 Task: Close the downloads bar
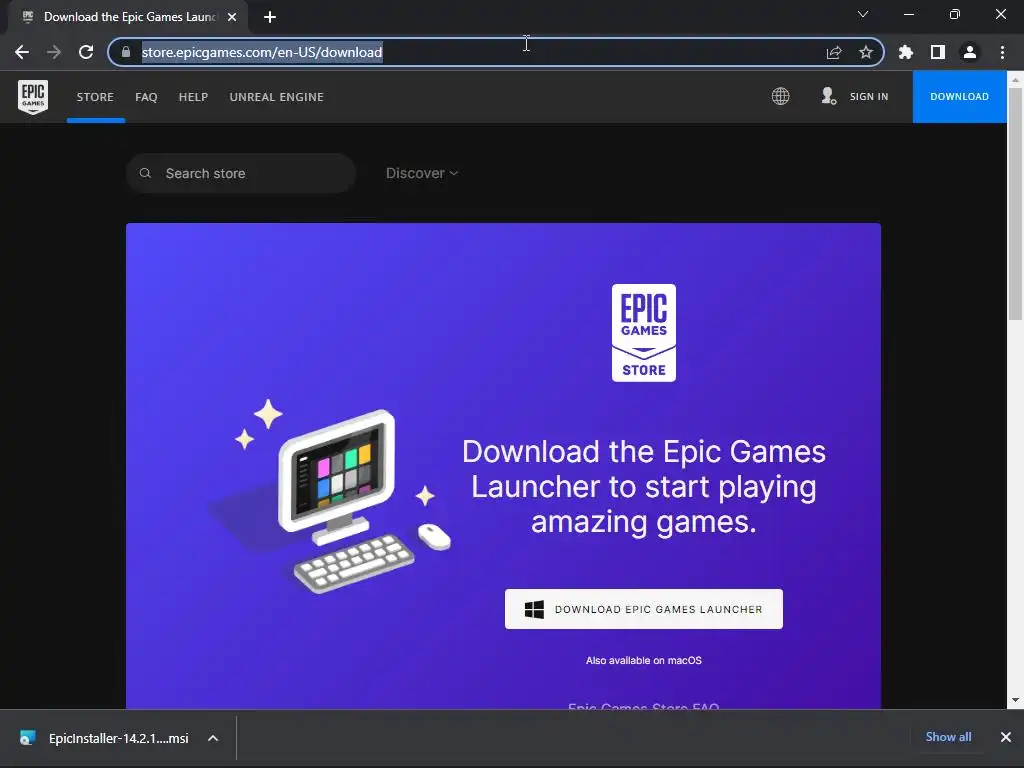(1006, 737)
